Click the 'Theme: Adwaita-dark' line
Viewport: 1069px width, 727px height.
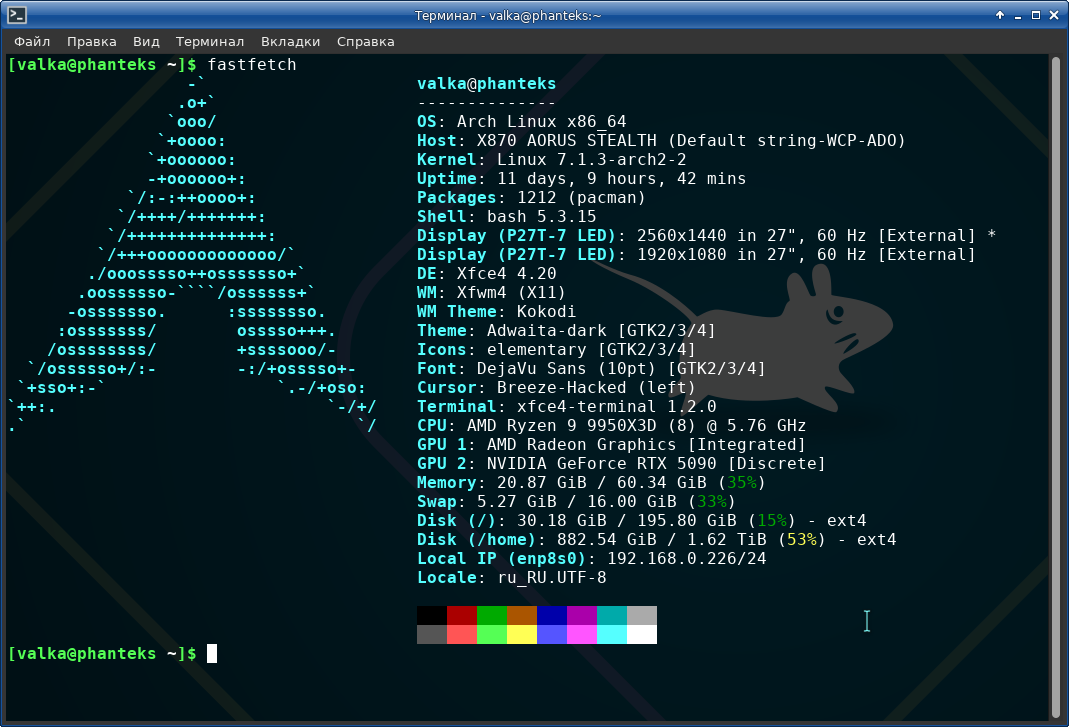pos(567,331)
